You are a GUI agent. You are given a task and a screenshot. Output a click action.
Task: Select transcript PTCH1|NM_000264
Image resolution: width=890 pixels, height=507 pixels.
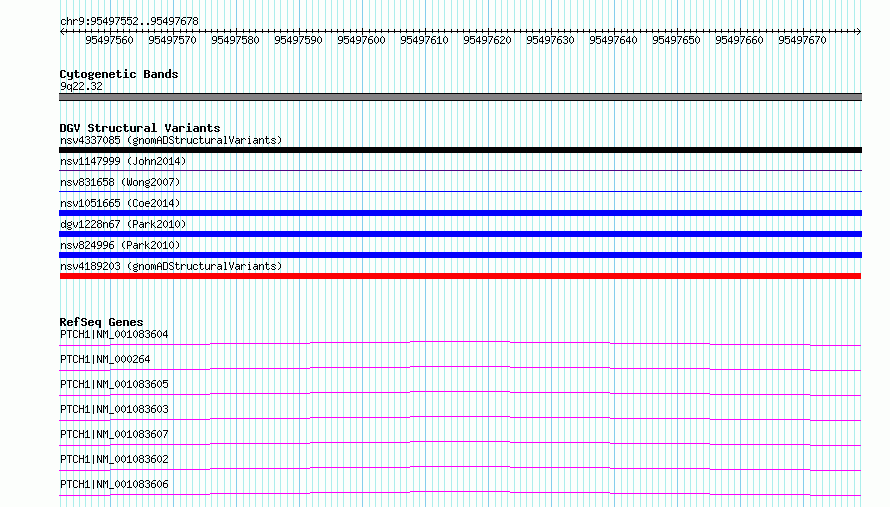pos(105,359)
